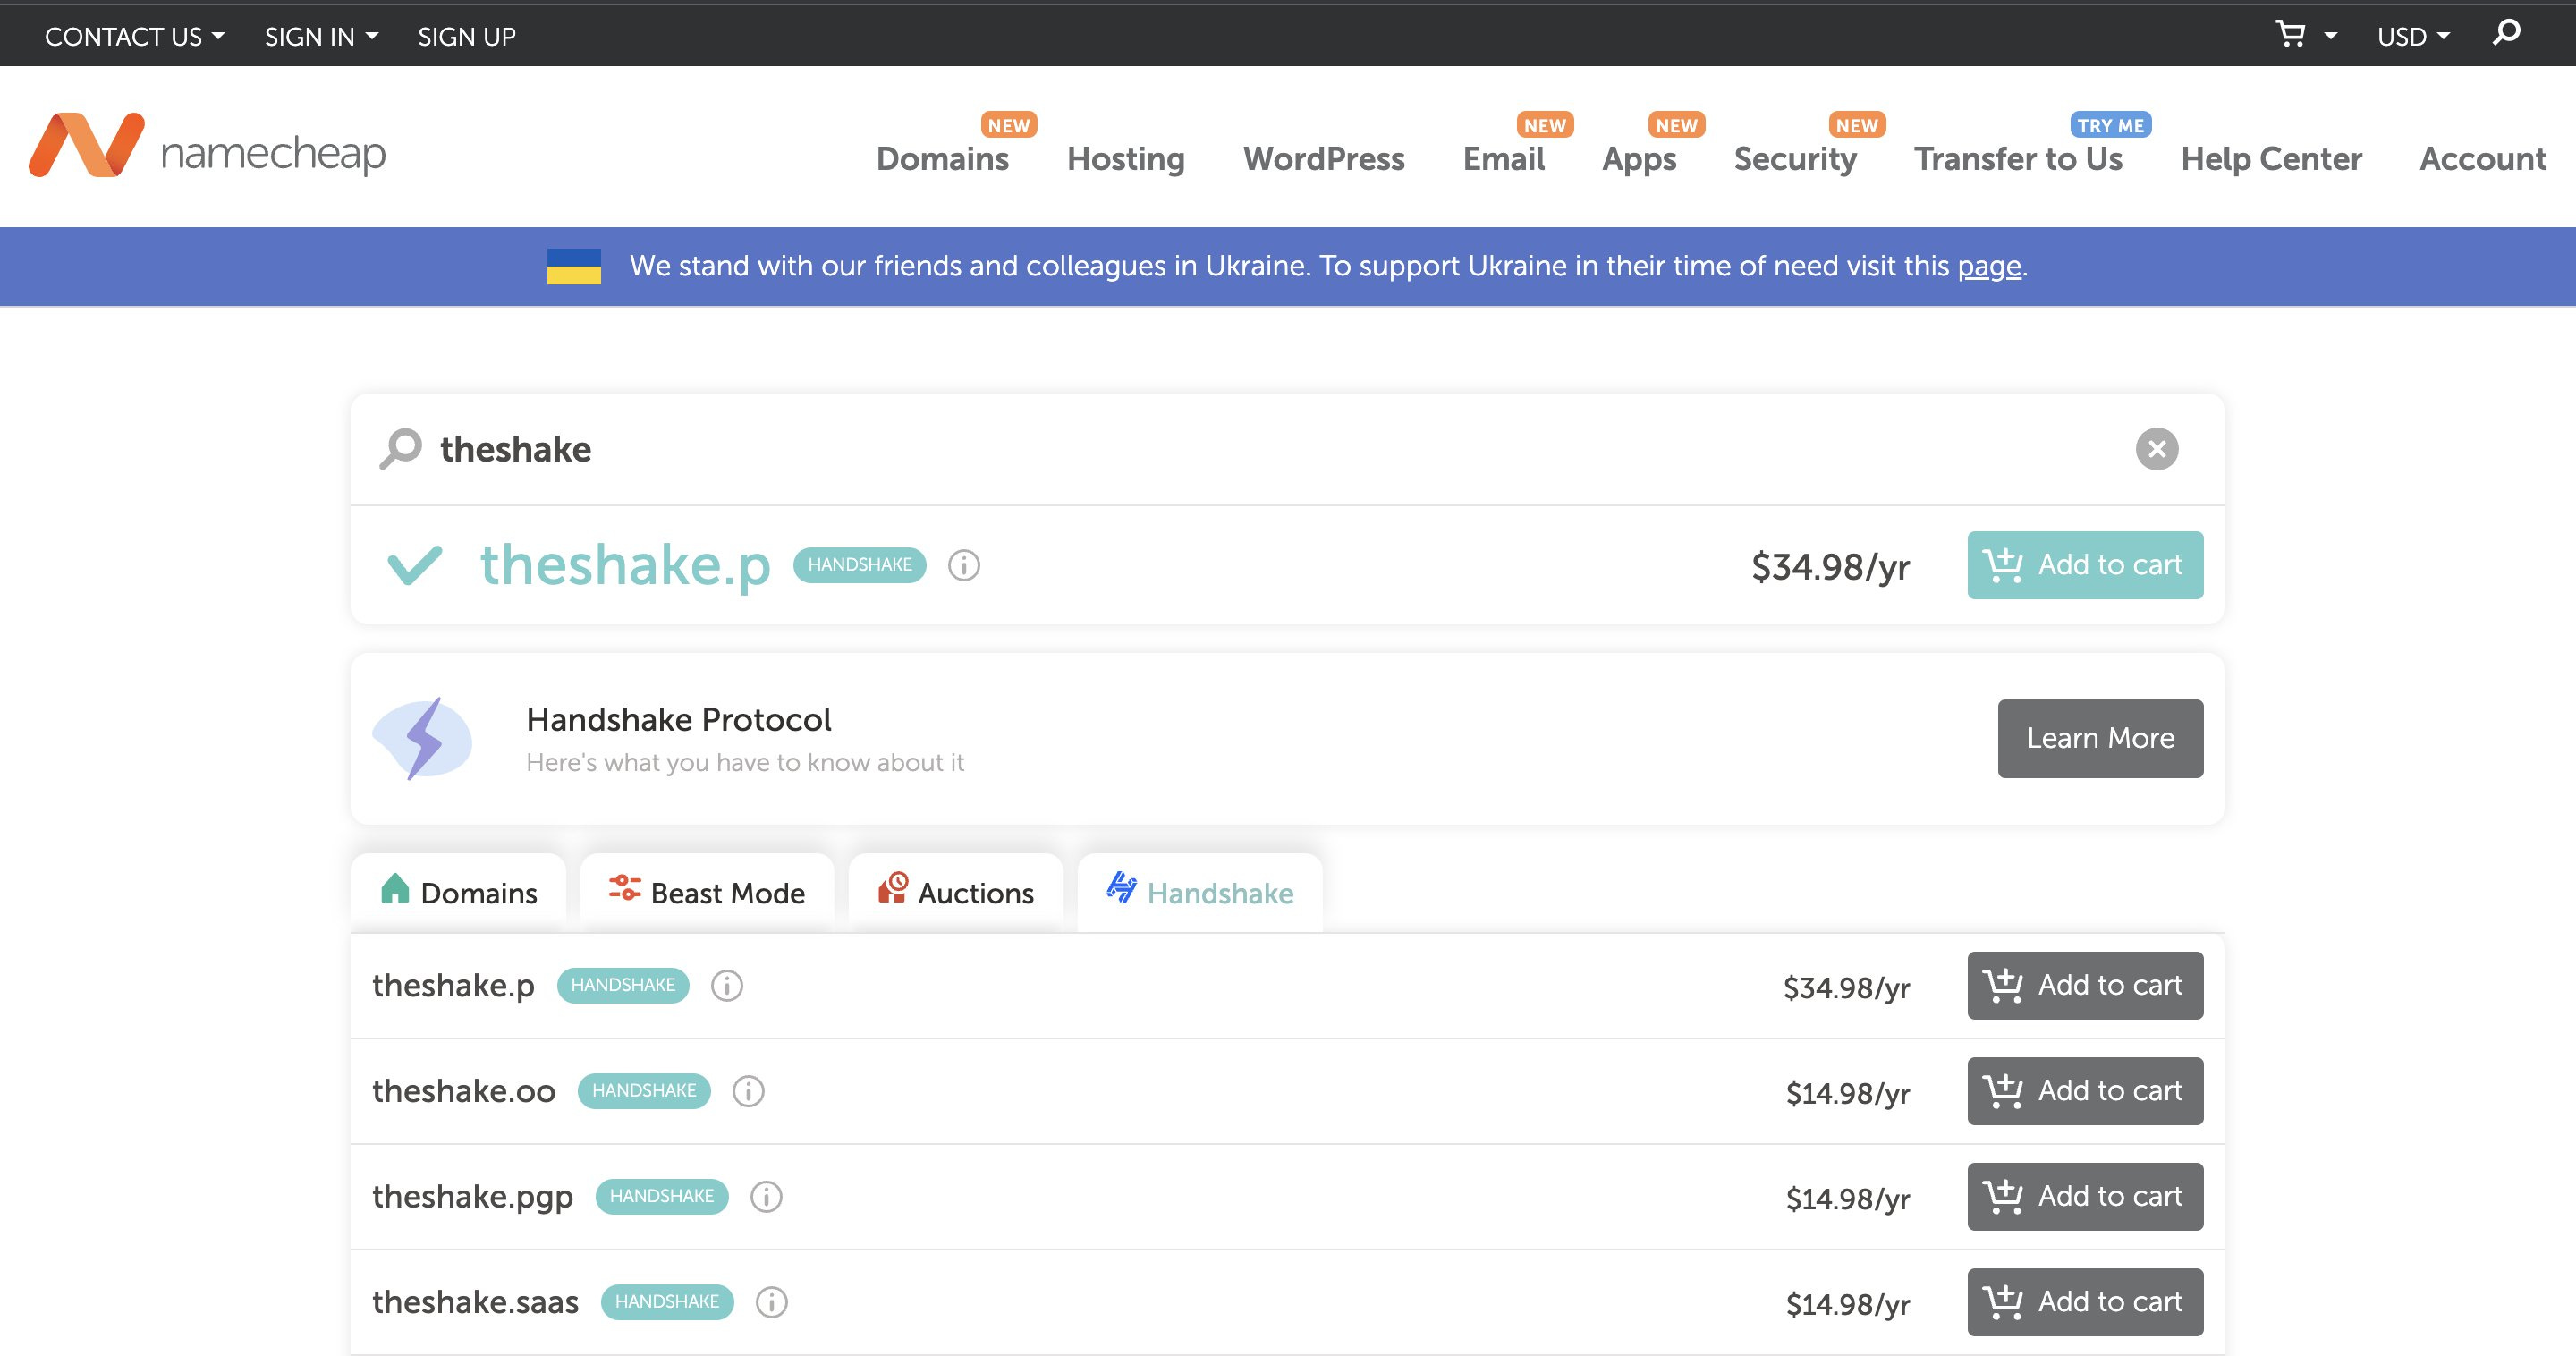Add theshake.p list row to cart
The height and width of the screenshot is (1356, 2576).
2085,986
